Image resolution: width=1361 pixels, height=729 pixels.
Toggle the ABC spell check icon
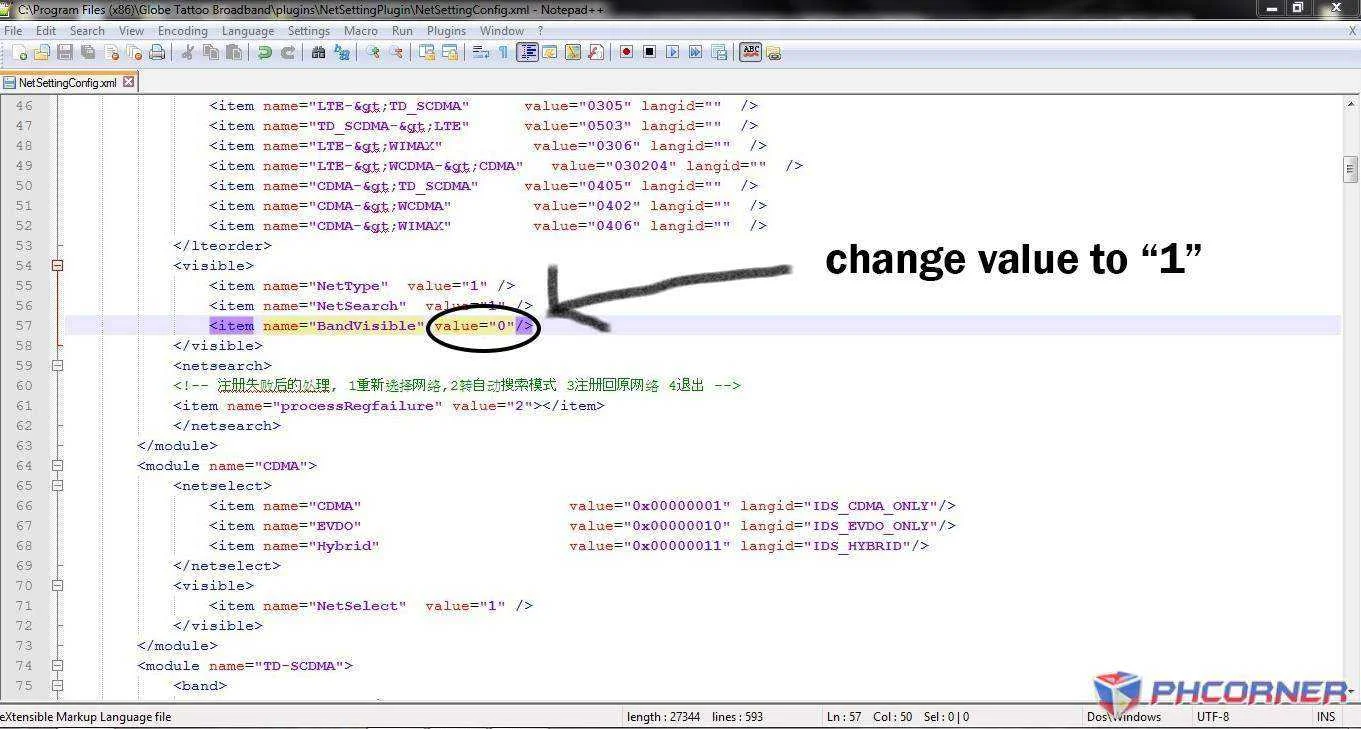click(750, 52)
